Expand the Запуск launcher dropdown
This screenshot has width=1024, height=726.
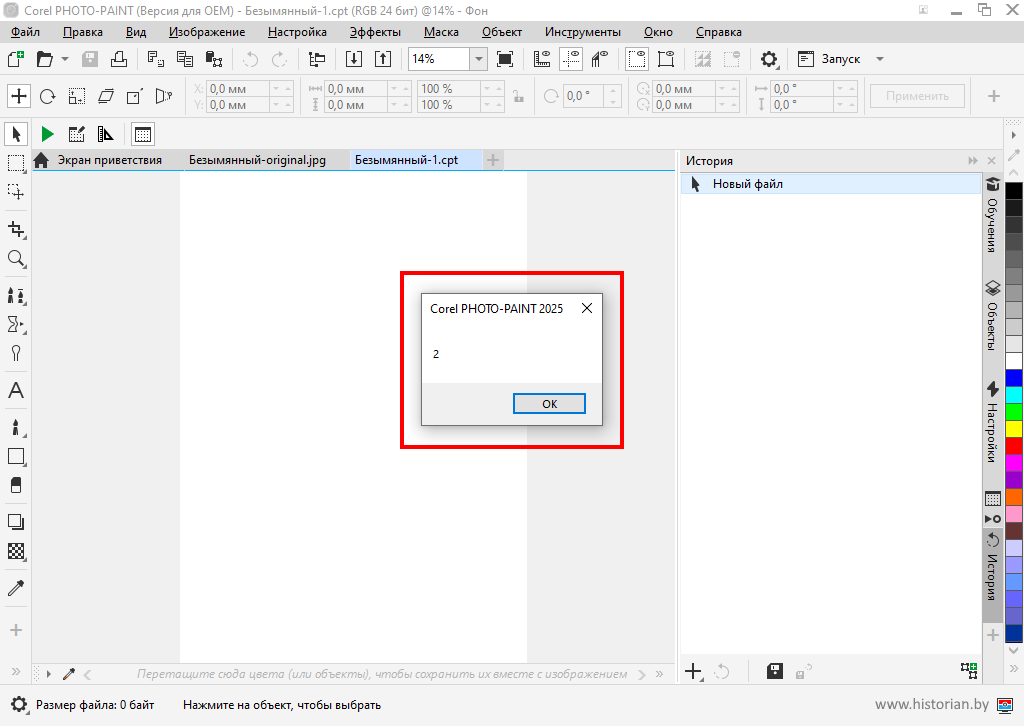880,59
